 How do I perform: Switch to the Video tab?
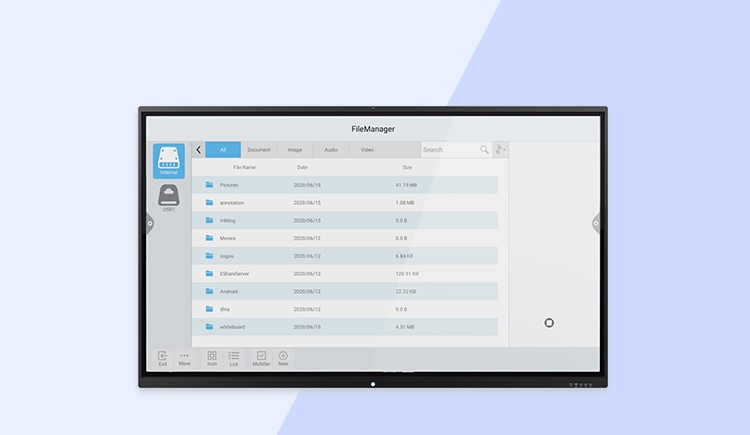367,150
